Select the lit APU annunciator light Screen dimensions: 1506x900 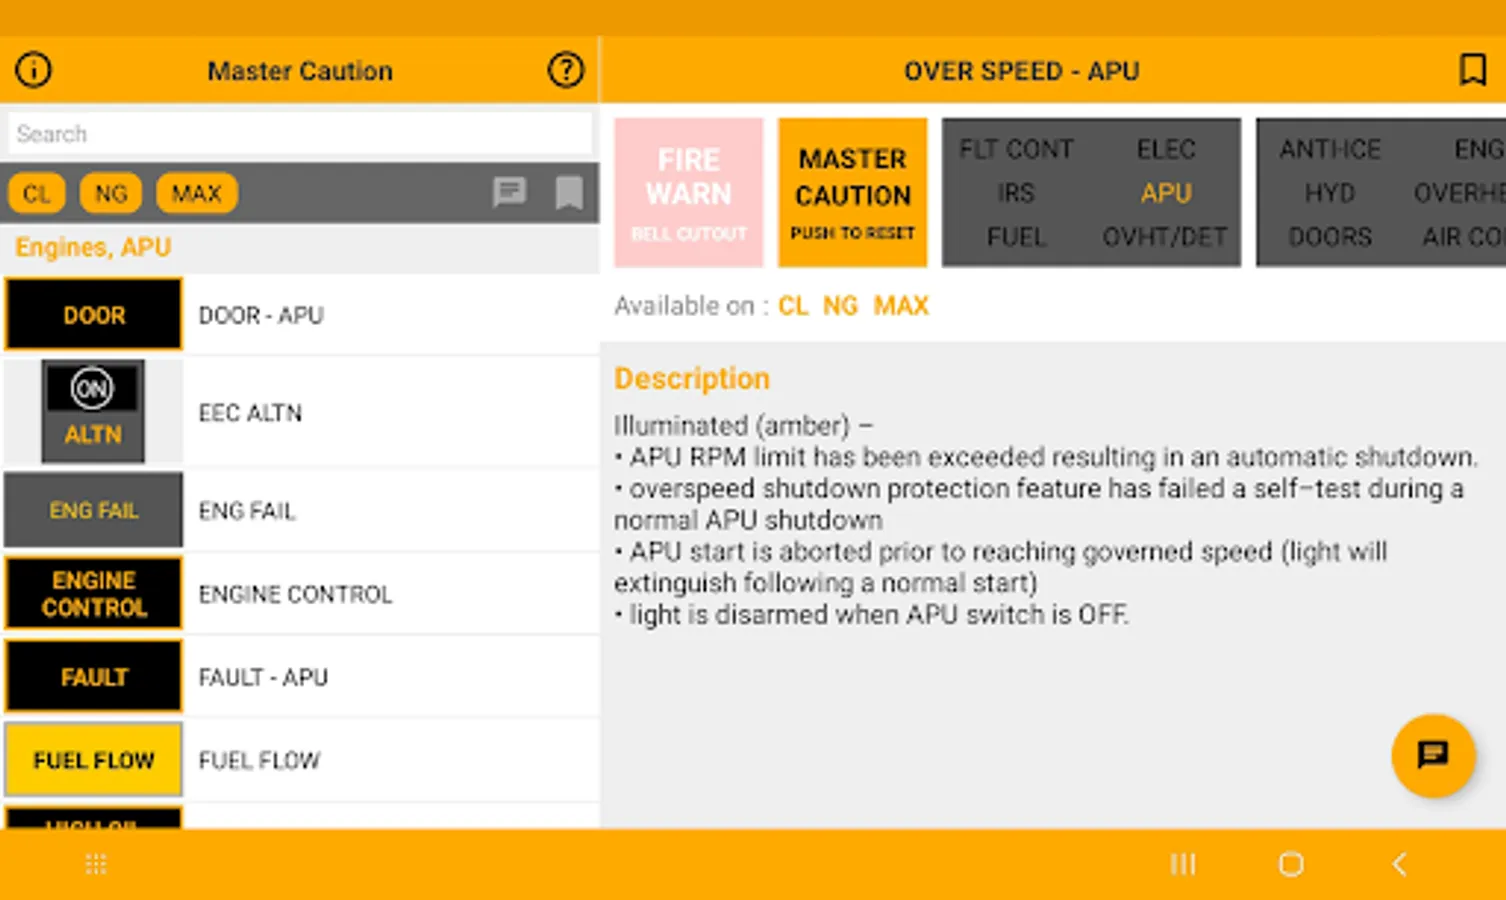coord(1166,193)
